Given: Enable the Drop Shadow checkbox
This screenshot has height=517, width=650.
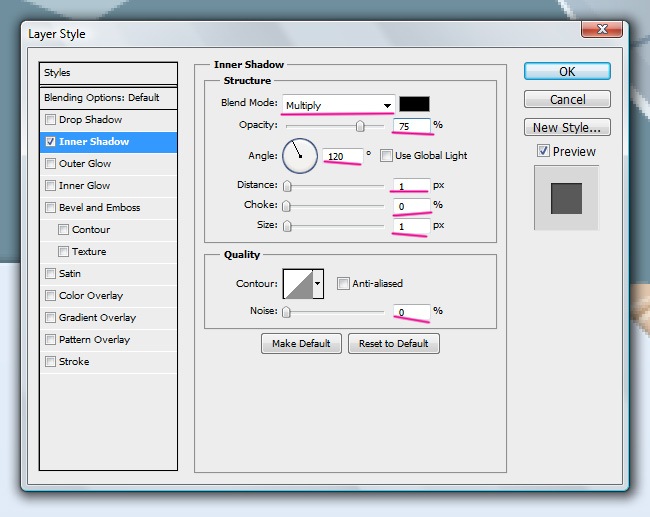Looking at the screenshot, I should [x=50, y=120].
